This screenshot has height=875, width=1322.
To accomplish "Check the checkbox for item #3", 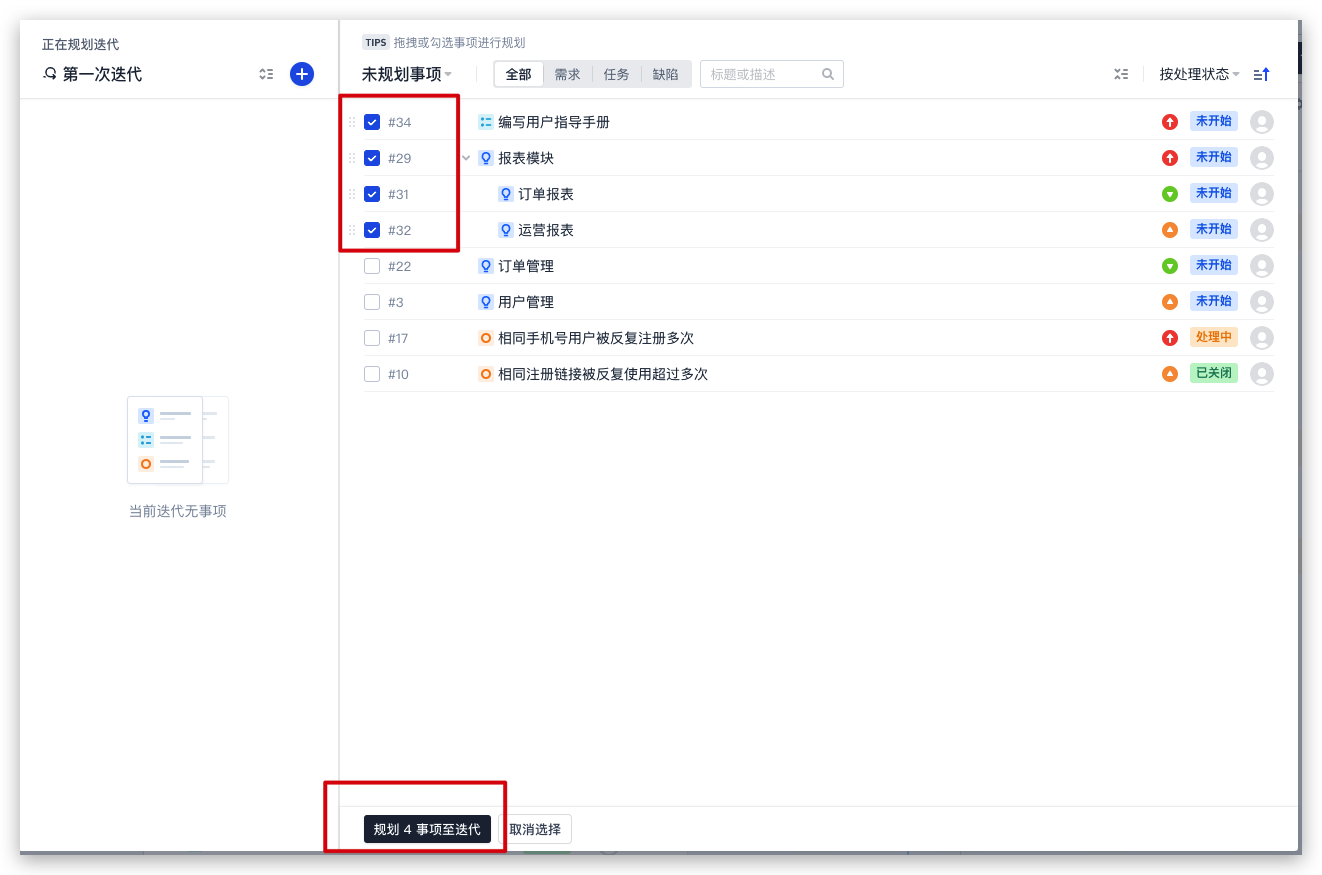I will (372, 302).
